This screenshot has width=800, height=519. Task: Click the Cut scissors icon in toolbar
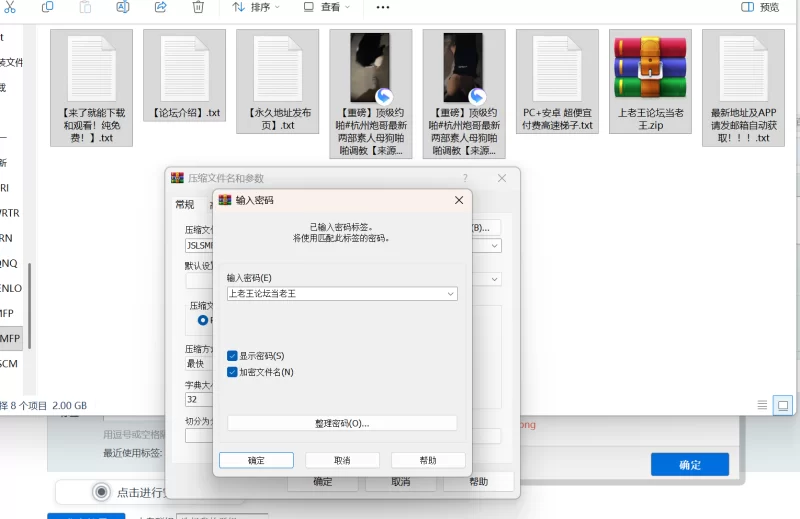10,7
